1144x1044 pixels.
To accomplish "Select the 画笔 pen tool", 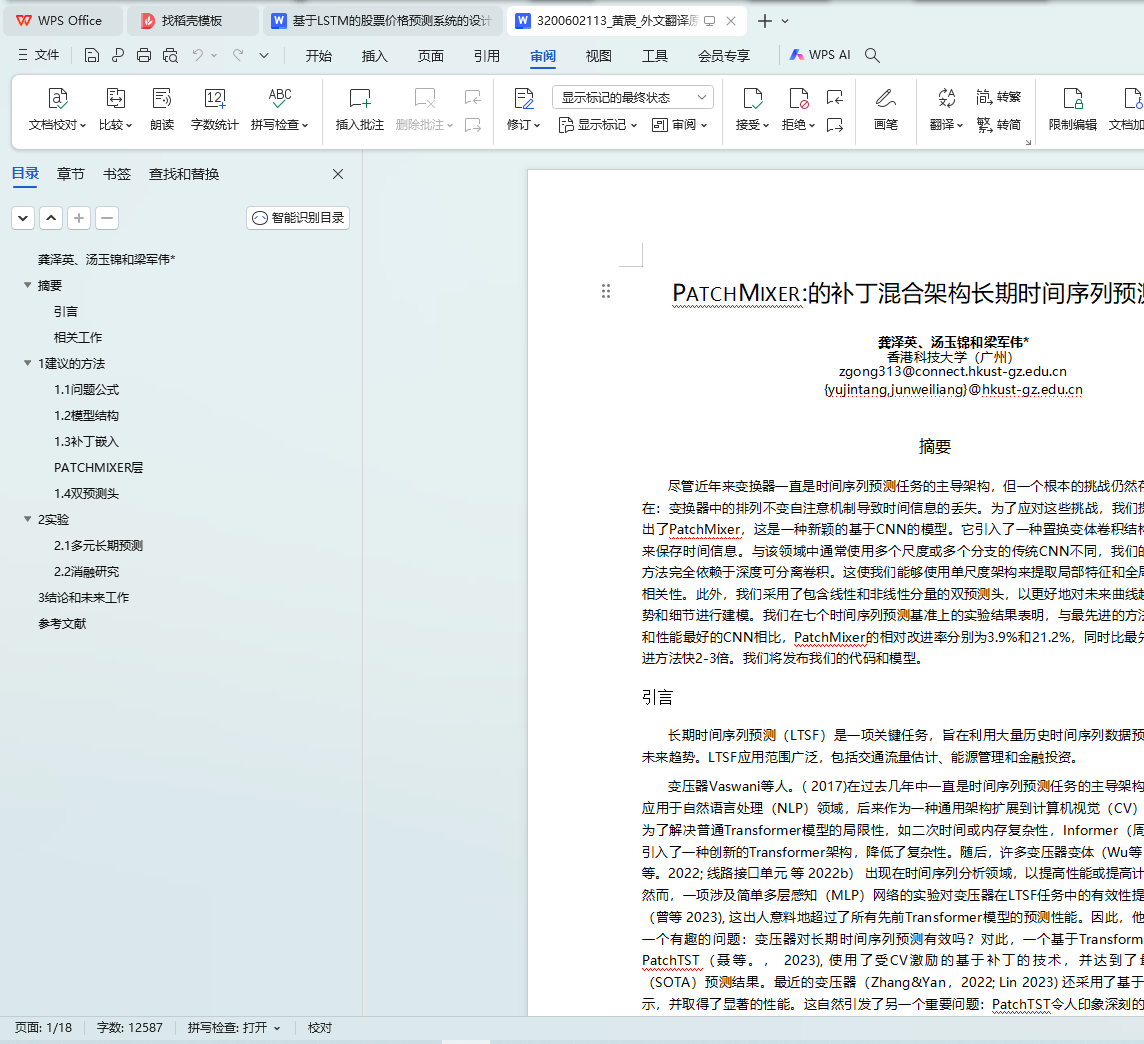I will [x=886, y=109].
